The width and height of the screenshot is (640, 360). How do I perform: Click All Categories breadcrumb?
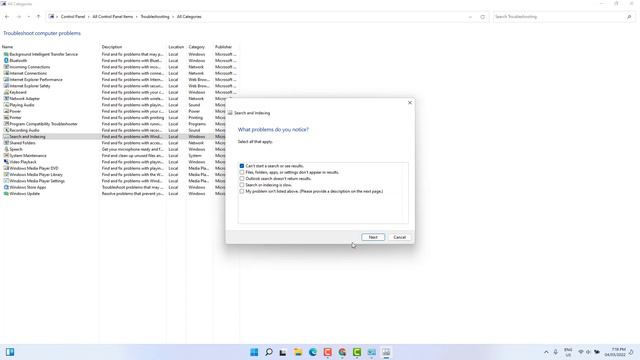[x=189, y=17]
